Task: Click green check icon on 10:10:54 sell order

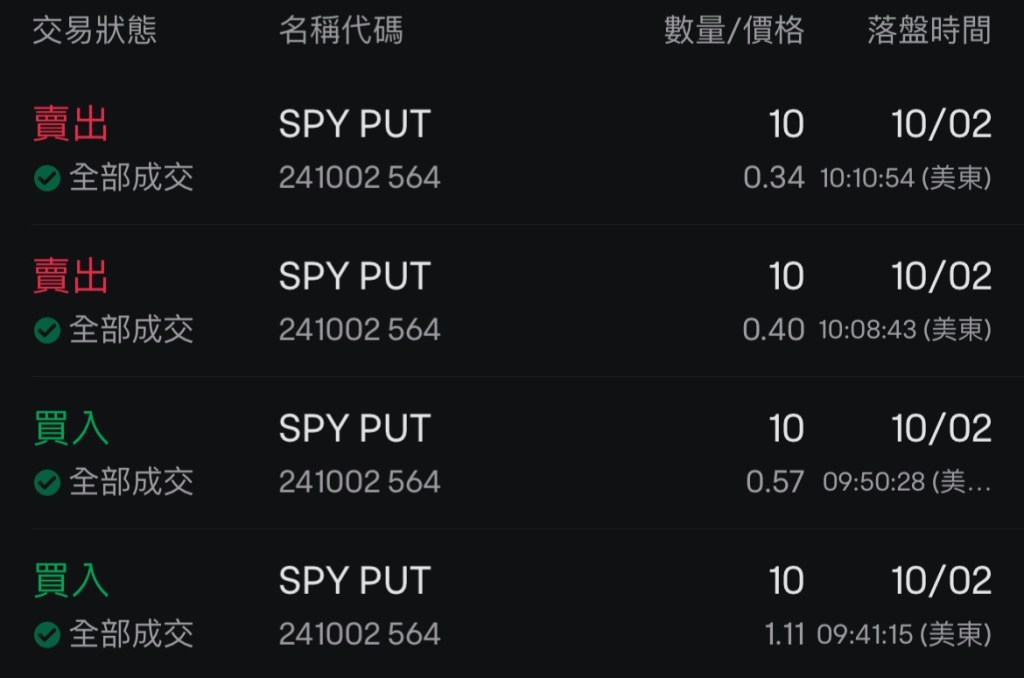Action: point(47,179)
